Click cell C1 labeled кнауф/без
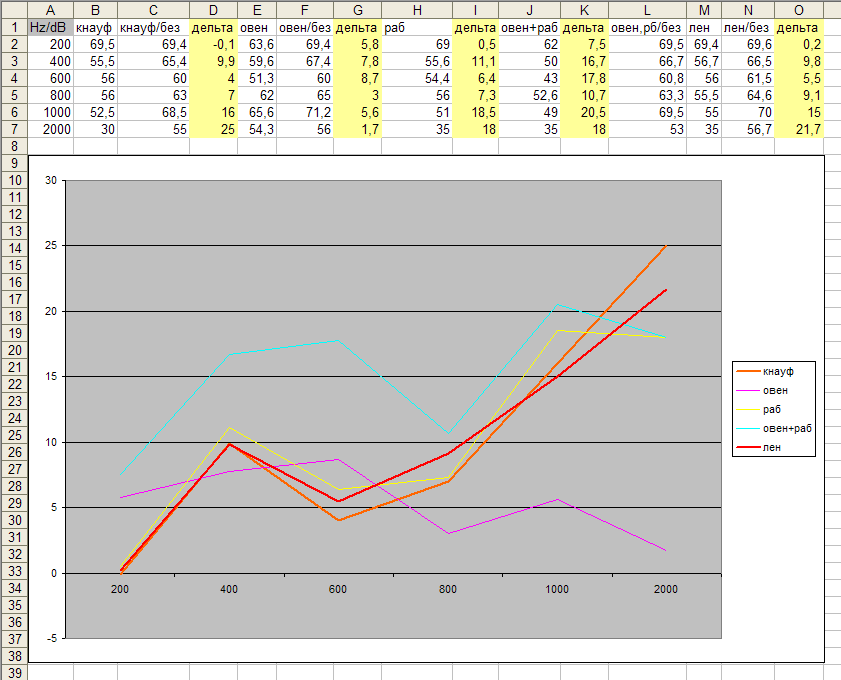The height and width of the screenshot is (680, 841). [x=152, y=28]
